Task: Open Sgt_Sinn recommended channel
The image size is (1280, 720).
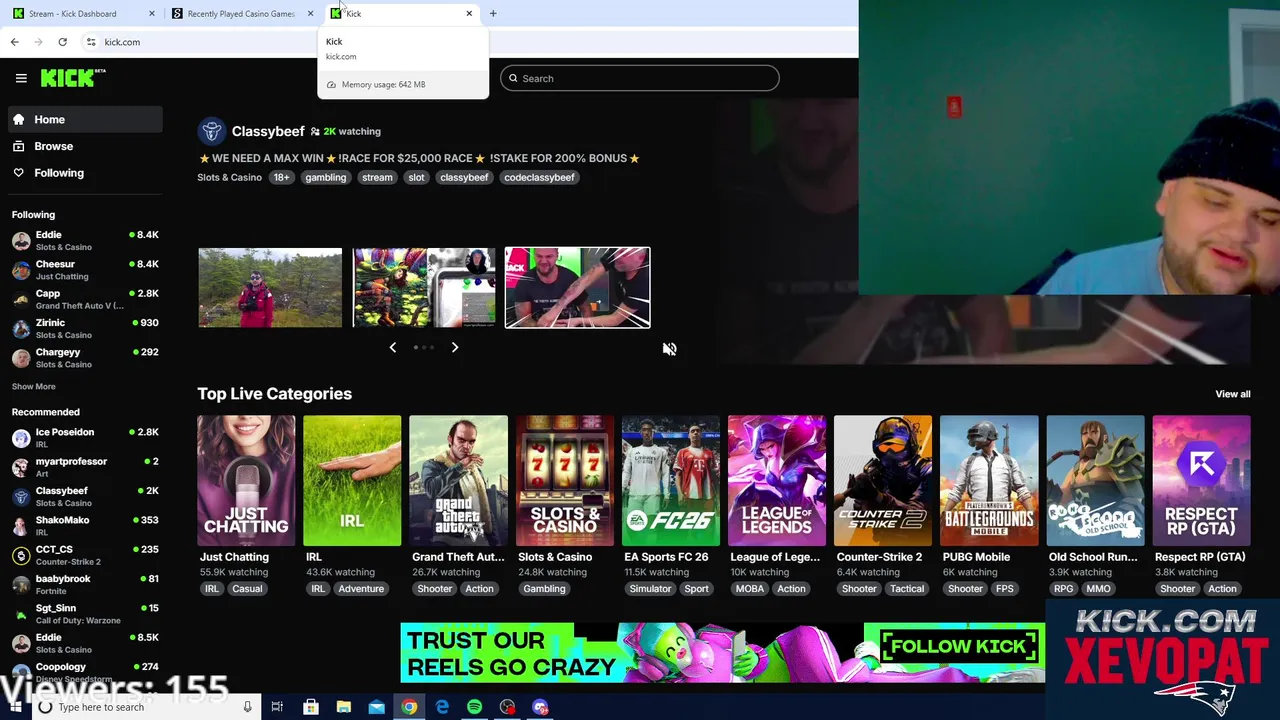Action: [85, 613]
